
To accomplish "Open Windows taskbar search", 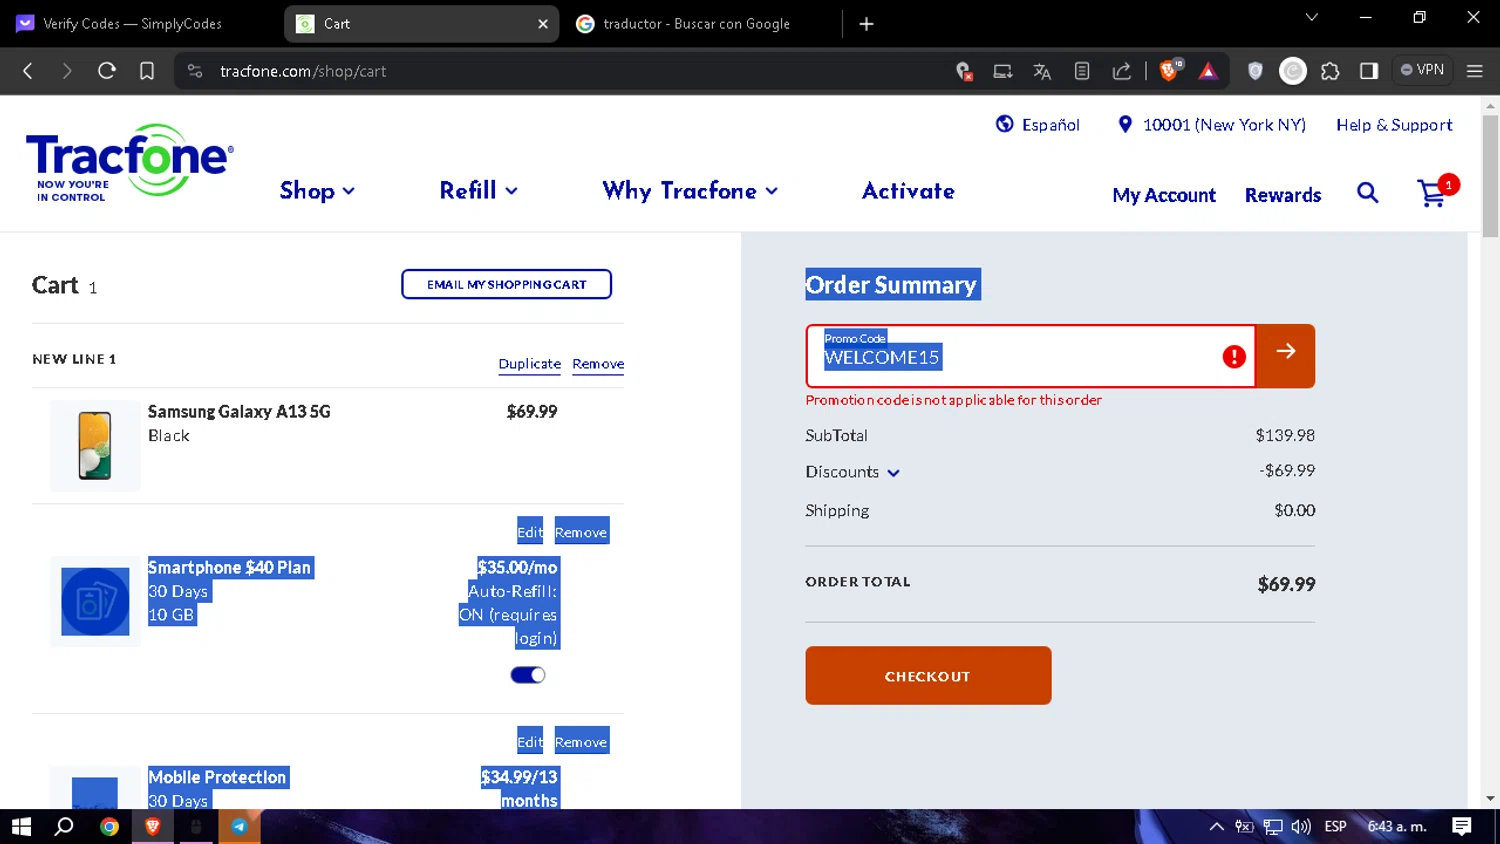I will point(64,827).
